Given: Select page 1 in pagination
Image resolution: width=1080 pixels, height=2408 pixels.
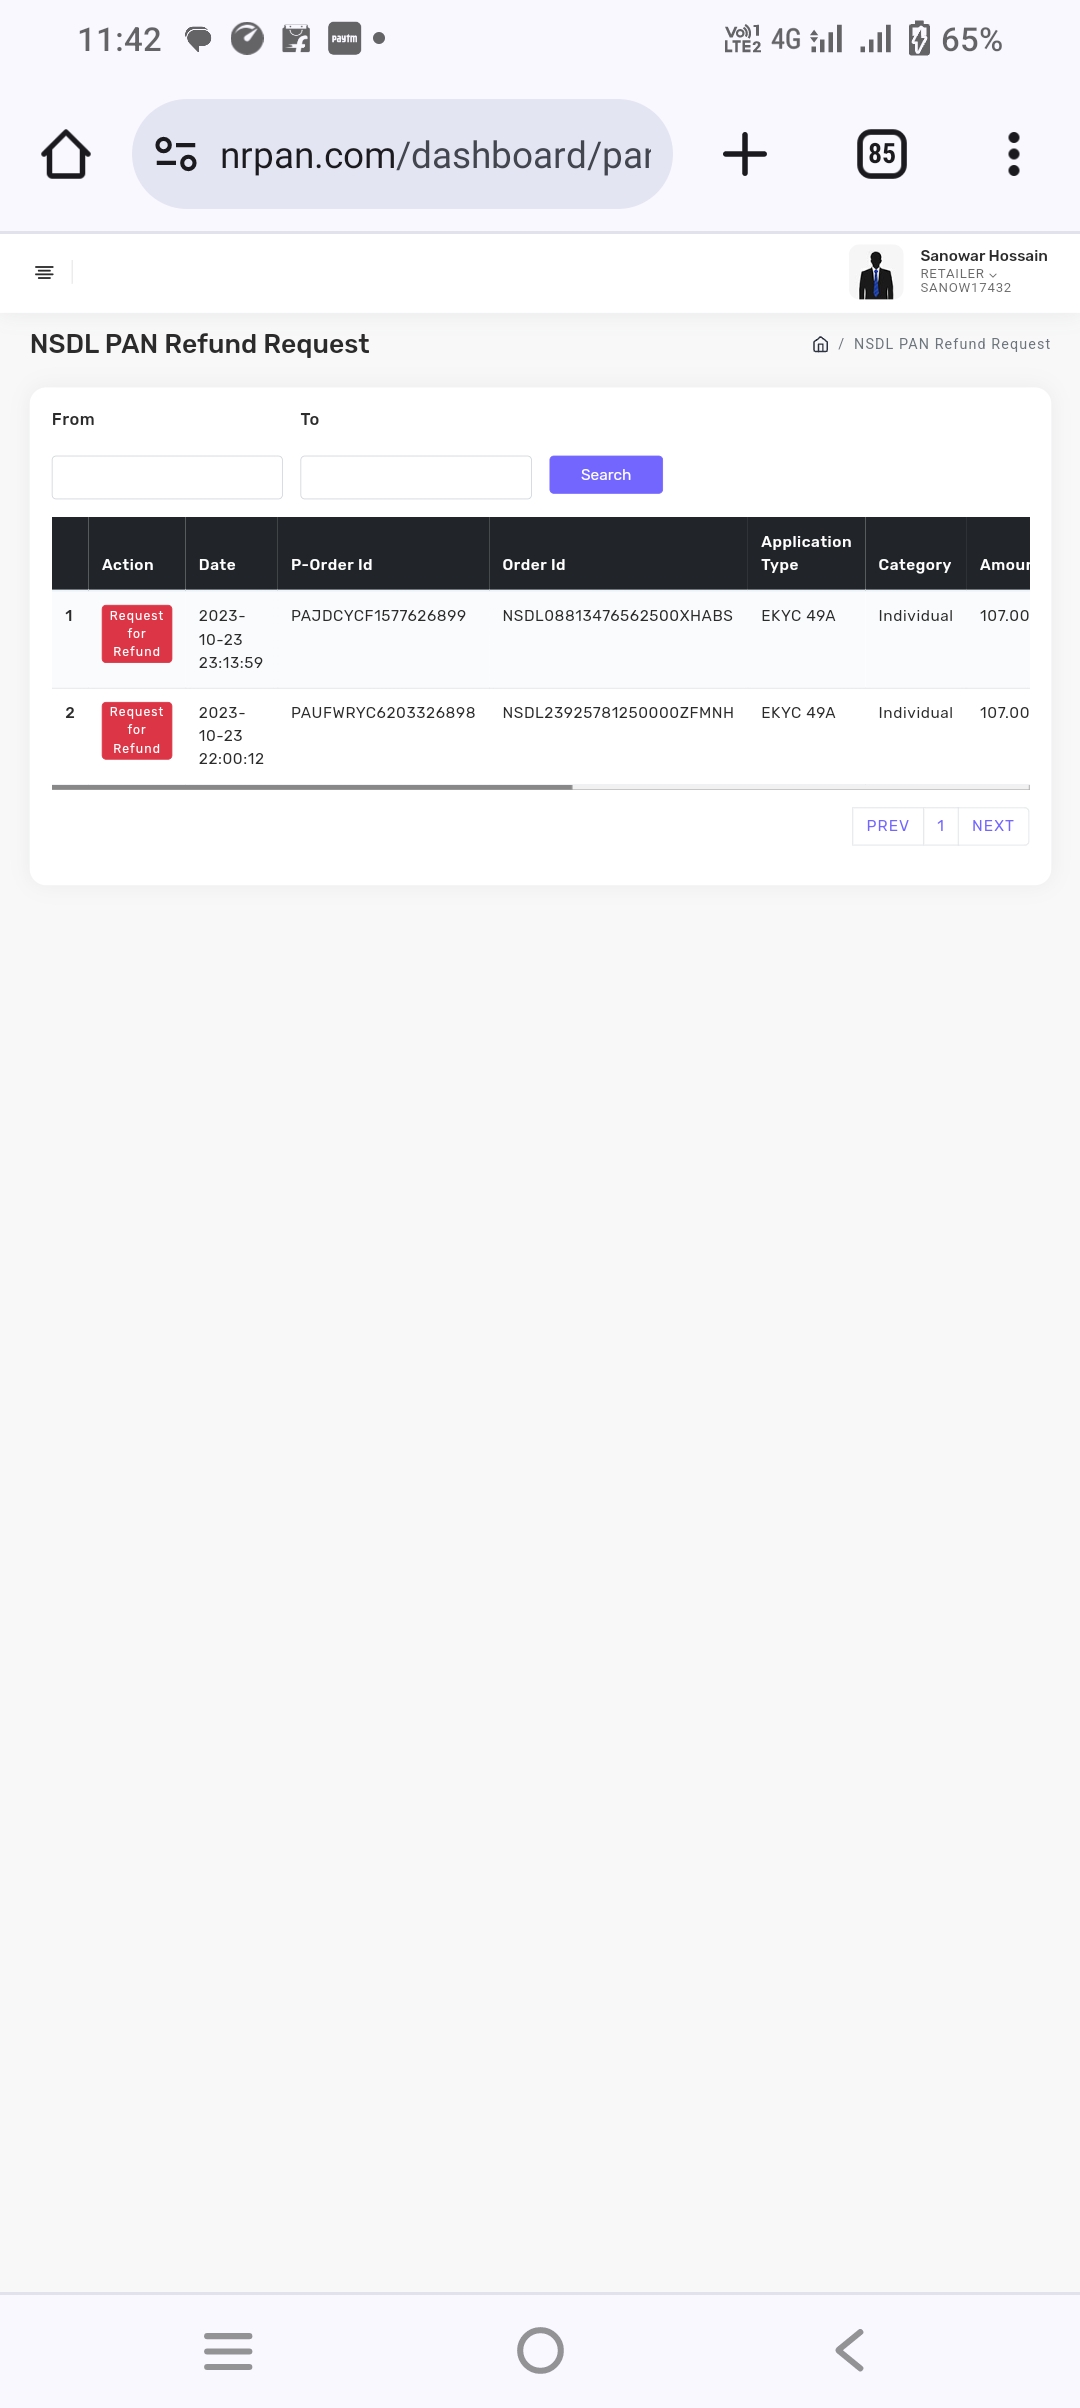Looking at the screenshot, I should pos(941,826).
